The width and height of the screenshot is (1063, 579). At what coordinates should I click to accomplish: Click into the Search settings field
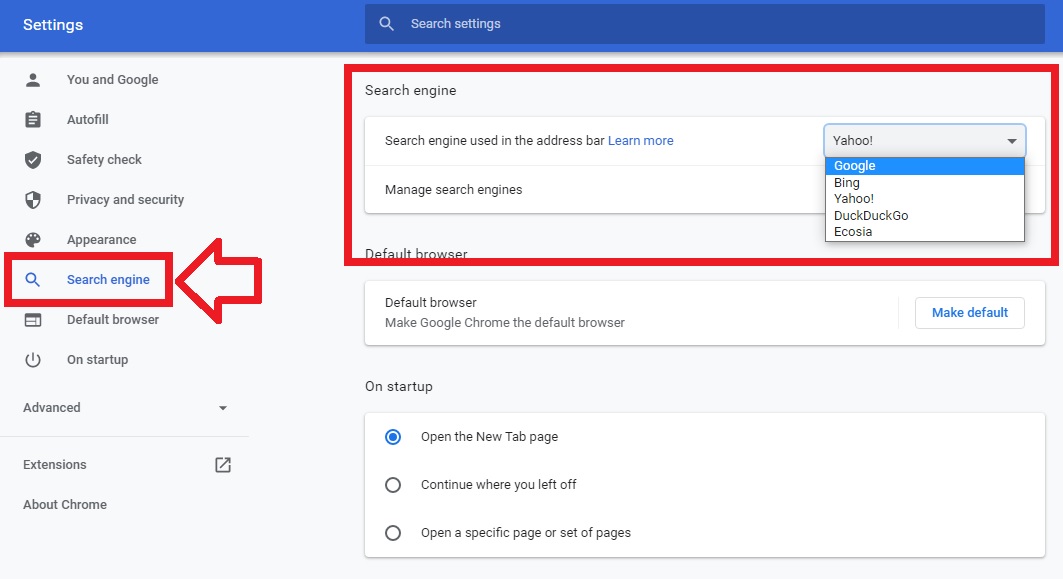click(x=704, y=24)
